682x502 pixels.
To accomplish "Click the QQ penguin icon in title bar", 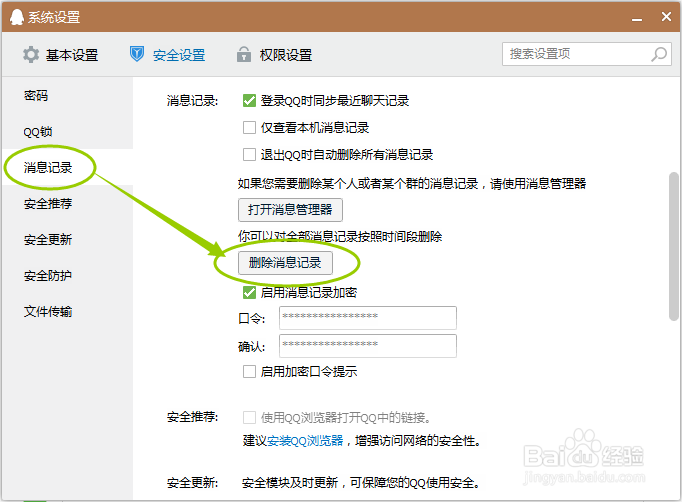I will (x=17, y=17).
